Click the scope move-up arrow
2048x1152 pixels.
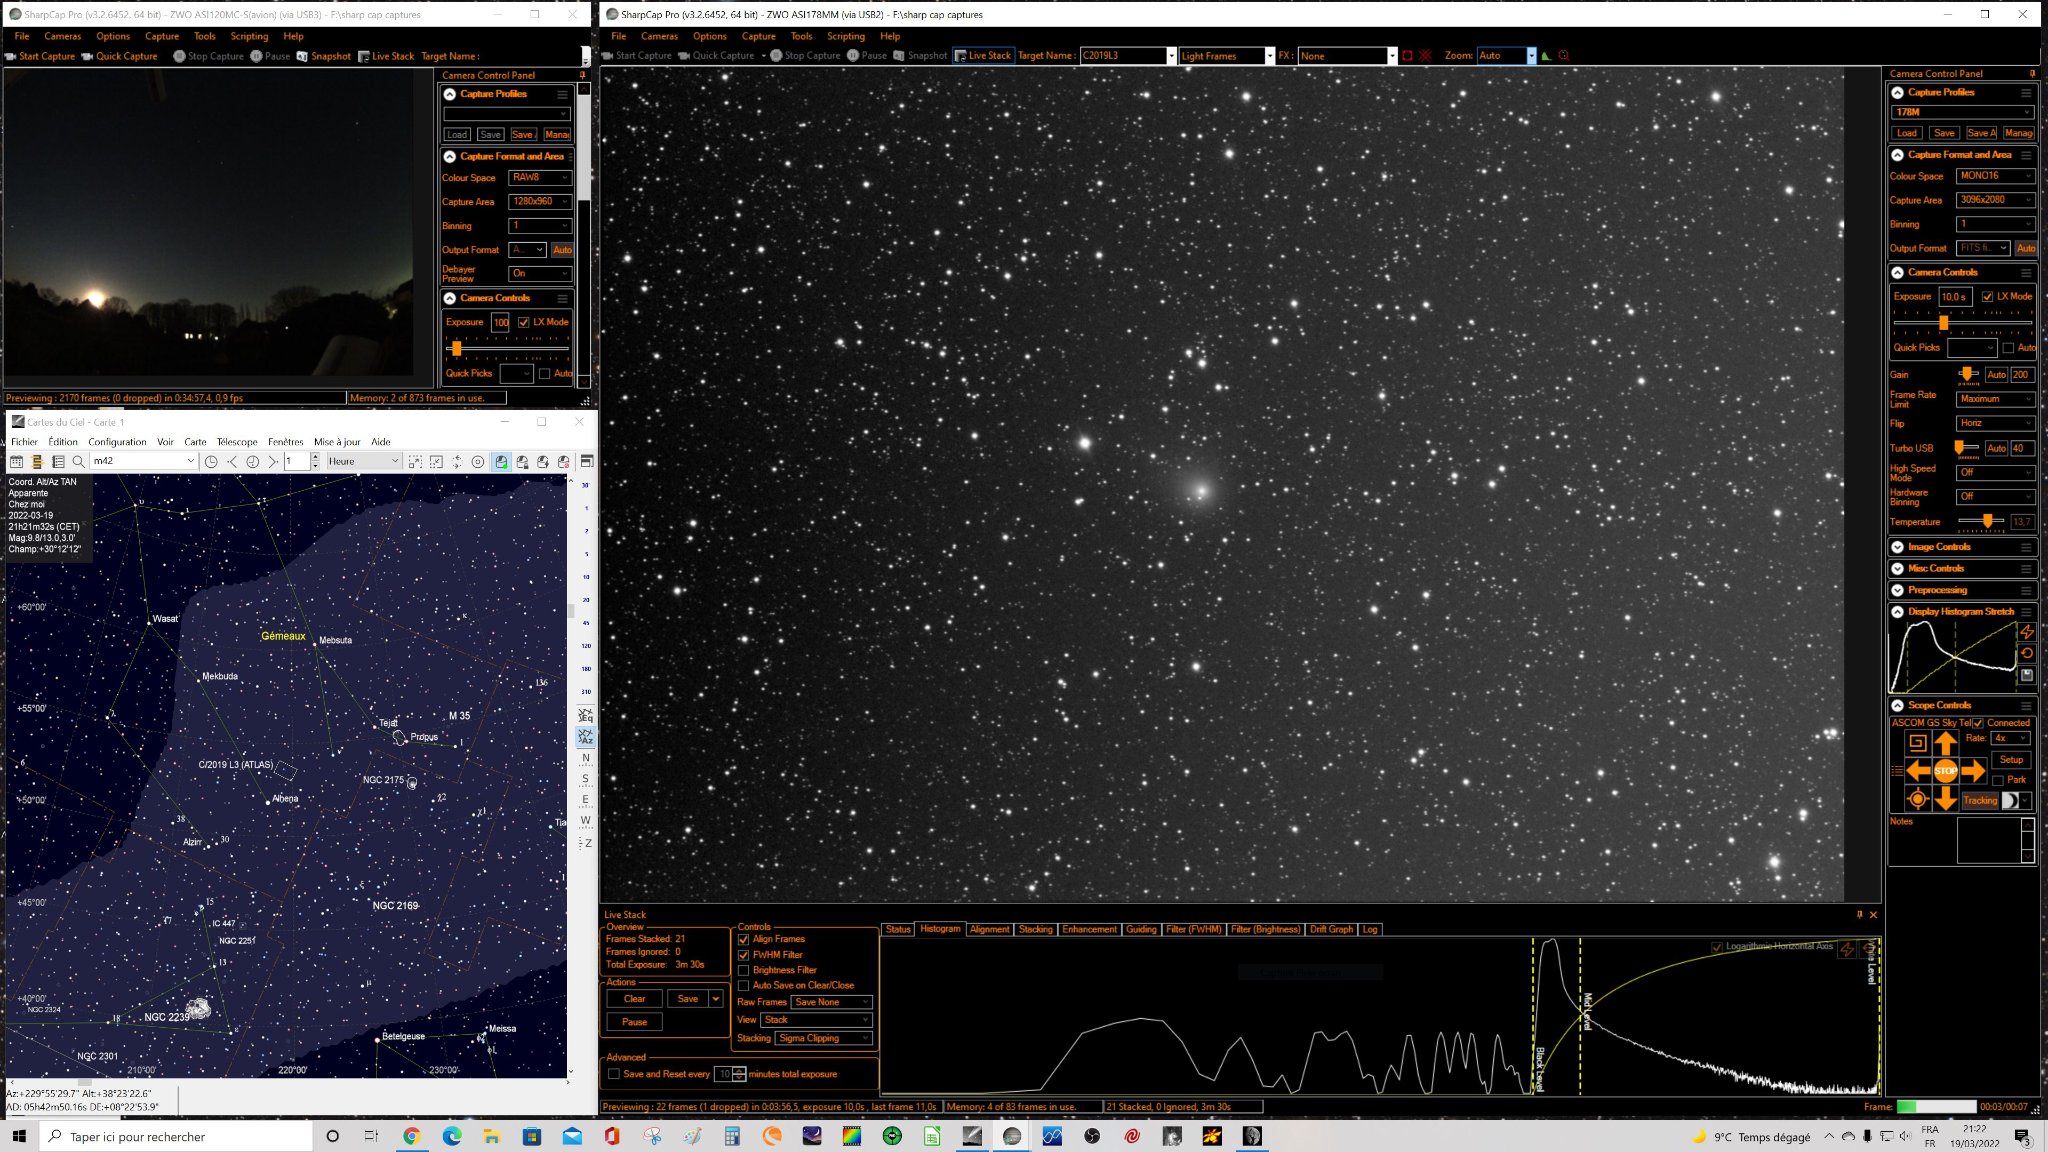pos(1945,743)
